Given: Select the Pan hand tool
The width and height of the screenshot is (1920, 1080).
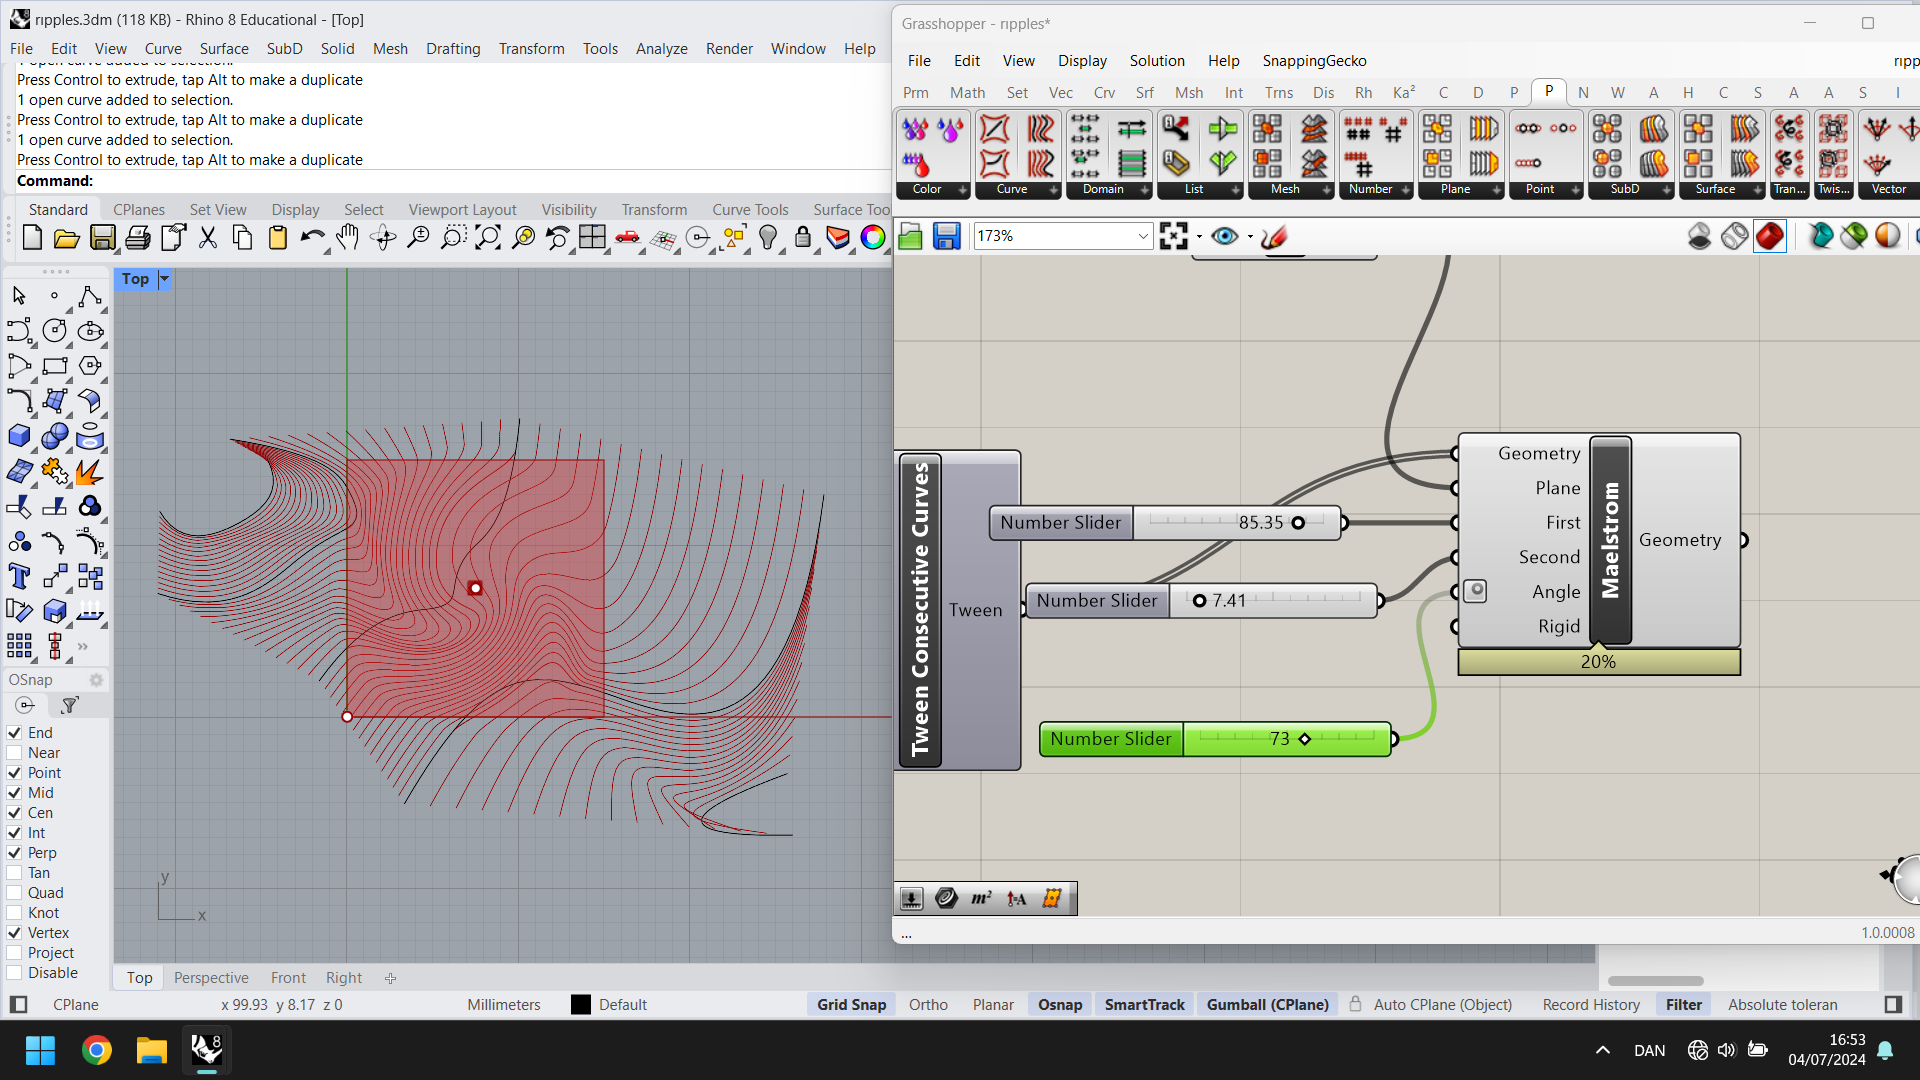Looking at the screenshot, I should pos(348,238).
